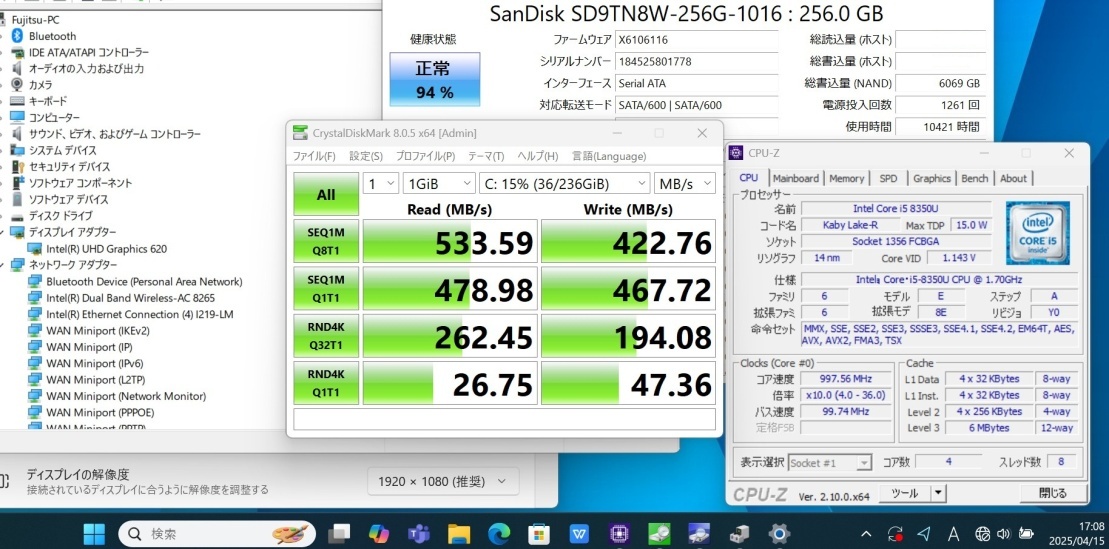Select Intel(R) Ethernet Connection (4) I219-LM
1109x549 pixels.
click(139, 314)
